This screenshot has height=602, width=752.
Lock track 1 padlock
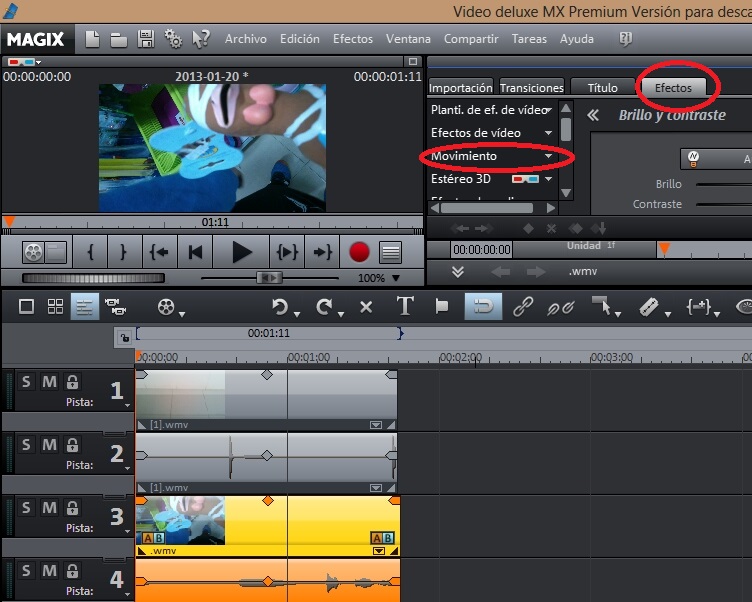pos(72,382)
